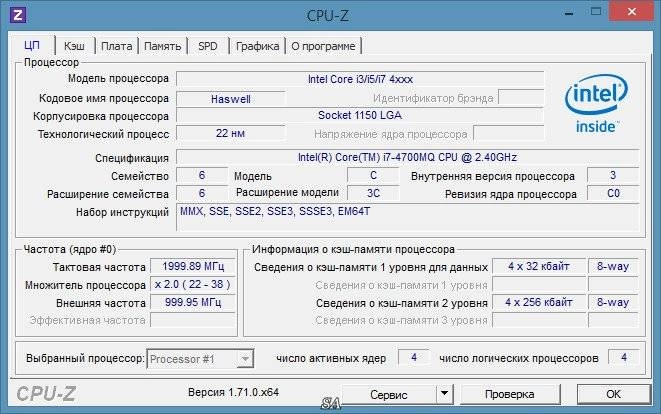Click the i7-4700MQ specification field
661x414 pixels.
tap(407, 157)
